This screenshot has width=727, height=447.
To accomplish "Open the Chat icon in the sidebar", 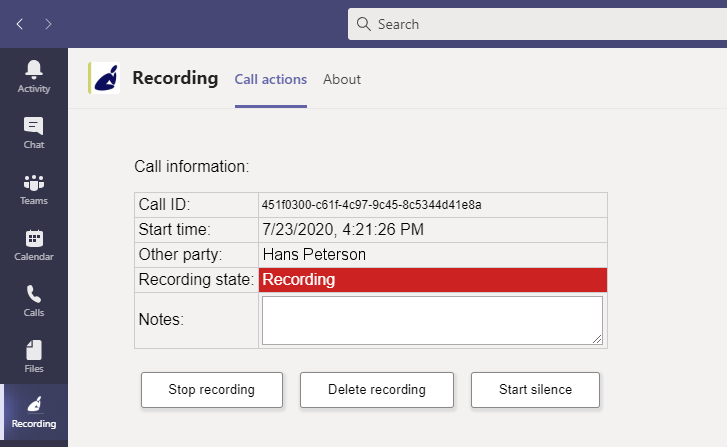I will click(34, 126).
